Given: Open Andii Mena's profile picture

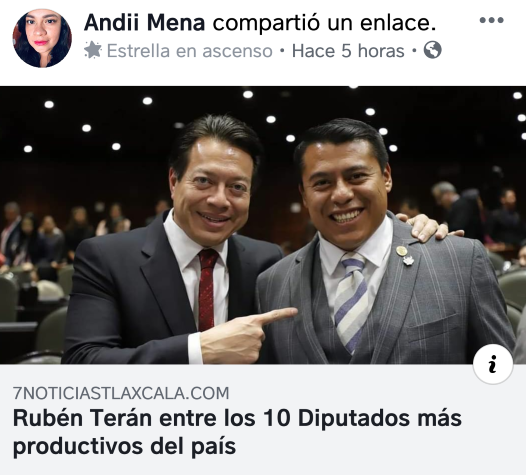Looking at the screenshot, I should 42,38.
